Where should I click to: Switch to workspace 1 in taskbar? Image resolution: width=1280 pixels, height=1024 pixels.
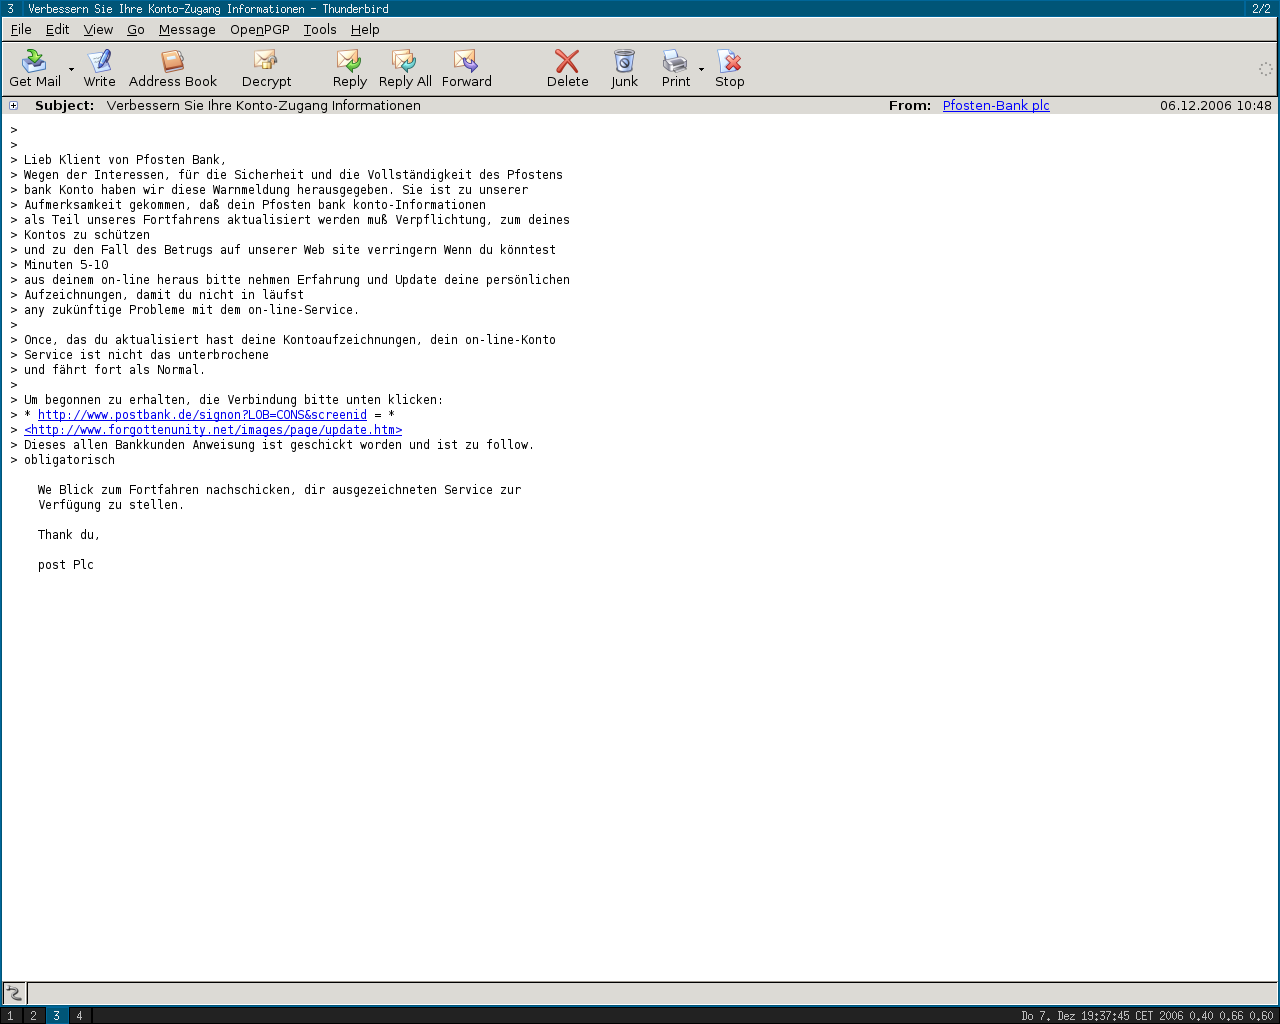coord(11,1016)
